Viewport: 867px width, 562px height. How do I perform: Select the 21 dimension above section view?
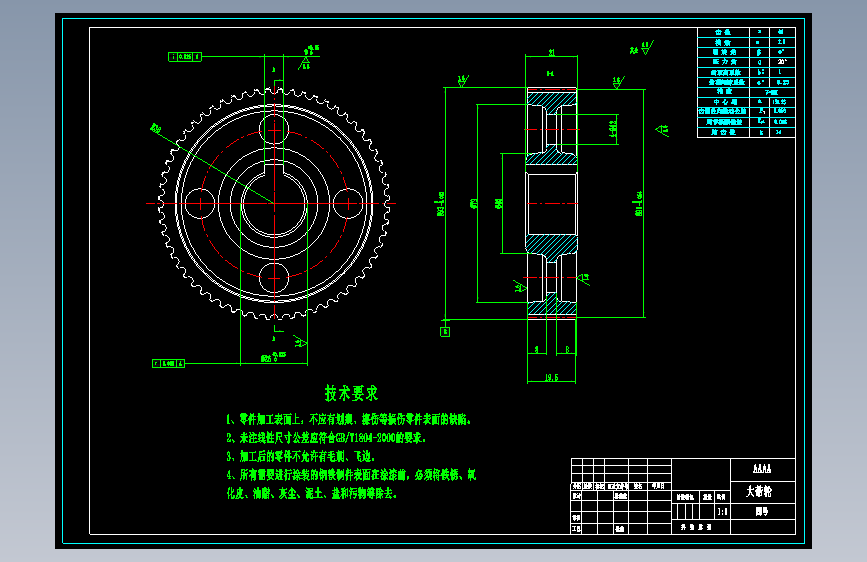pyautogui.click(x=551, y=53)
